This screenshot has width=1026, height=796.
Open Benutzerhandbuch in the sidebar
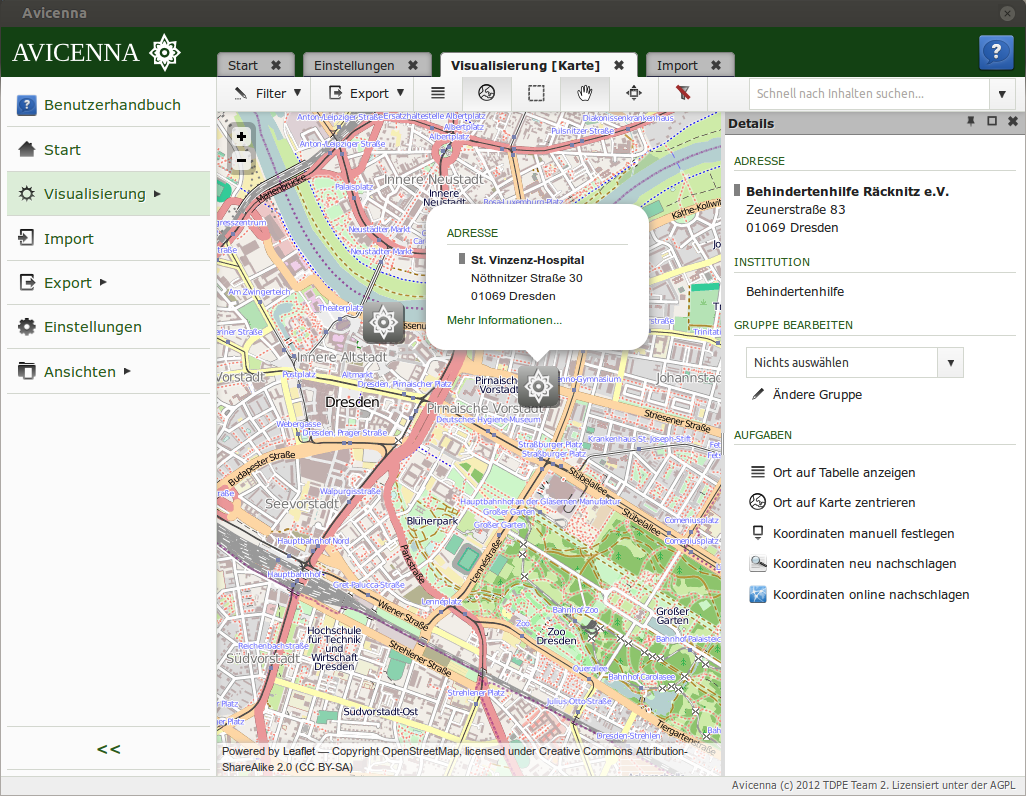(111, 105)
